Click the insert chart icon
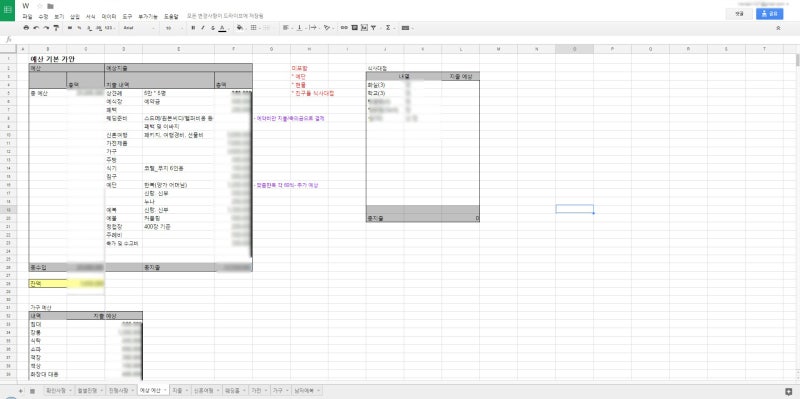The height and width of the screenshot is (399, 800). tap(364, 28)
